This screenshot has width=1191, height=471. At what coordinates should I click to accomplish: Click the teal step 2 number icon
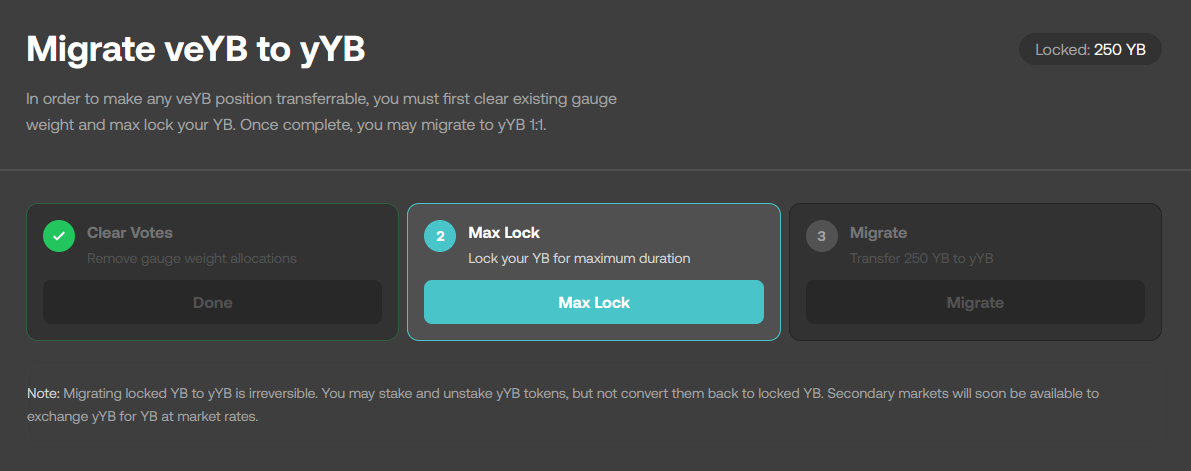tap(440, 237)
